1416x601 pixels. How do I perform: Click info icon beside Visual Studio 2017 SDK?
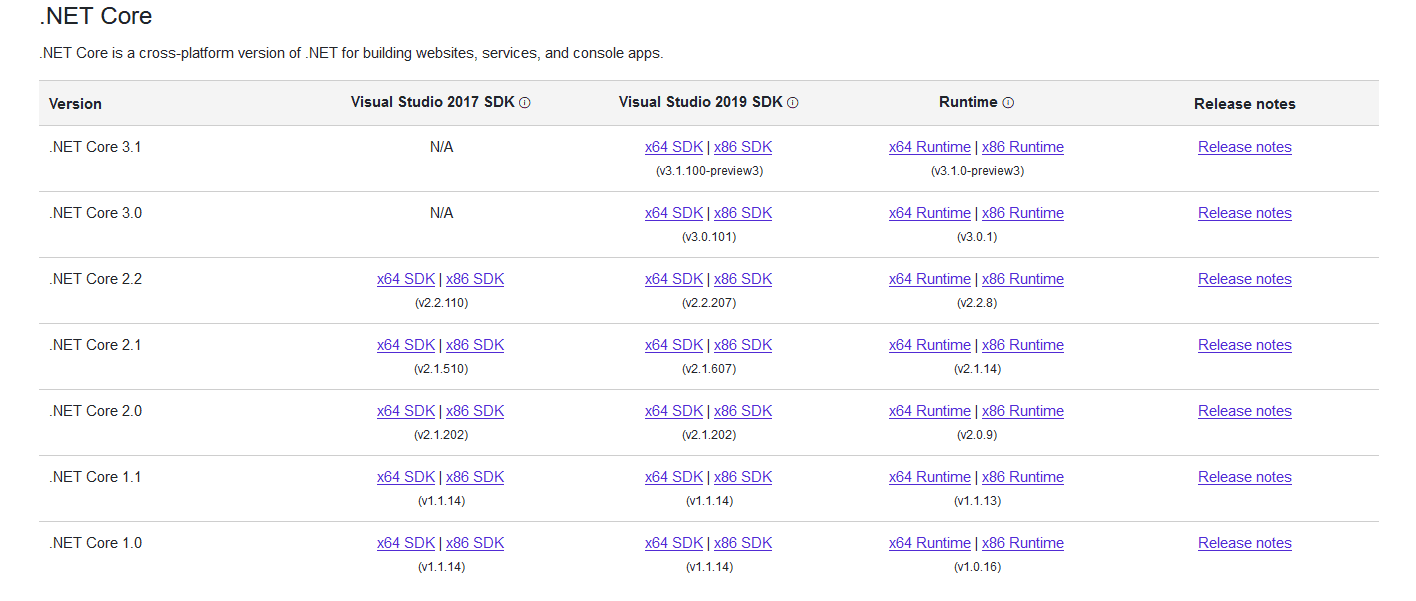pos(525,103)
